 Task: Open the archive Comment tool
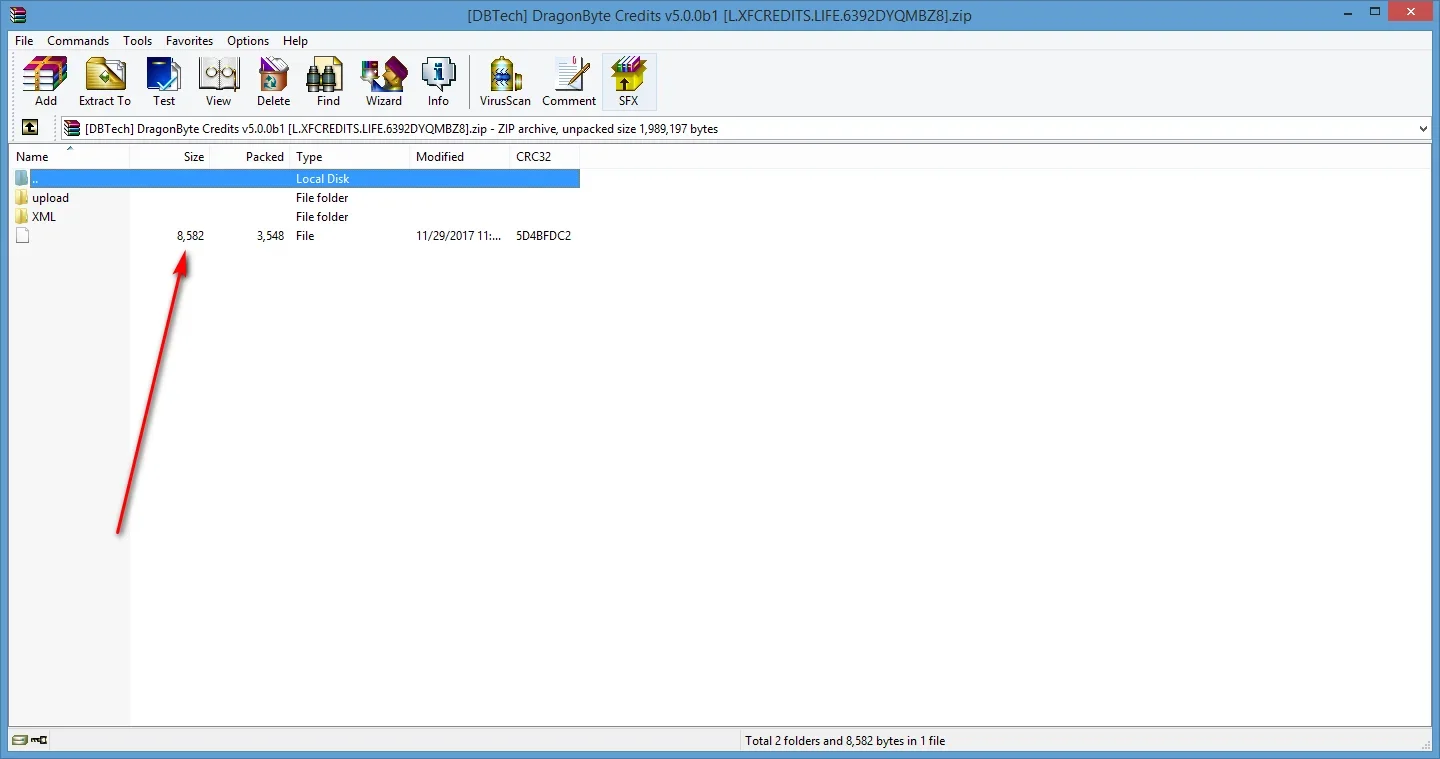pos(569,81)
